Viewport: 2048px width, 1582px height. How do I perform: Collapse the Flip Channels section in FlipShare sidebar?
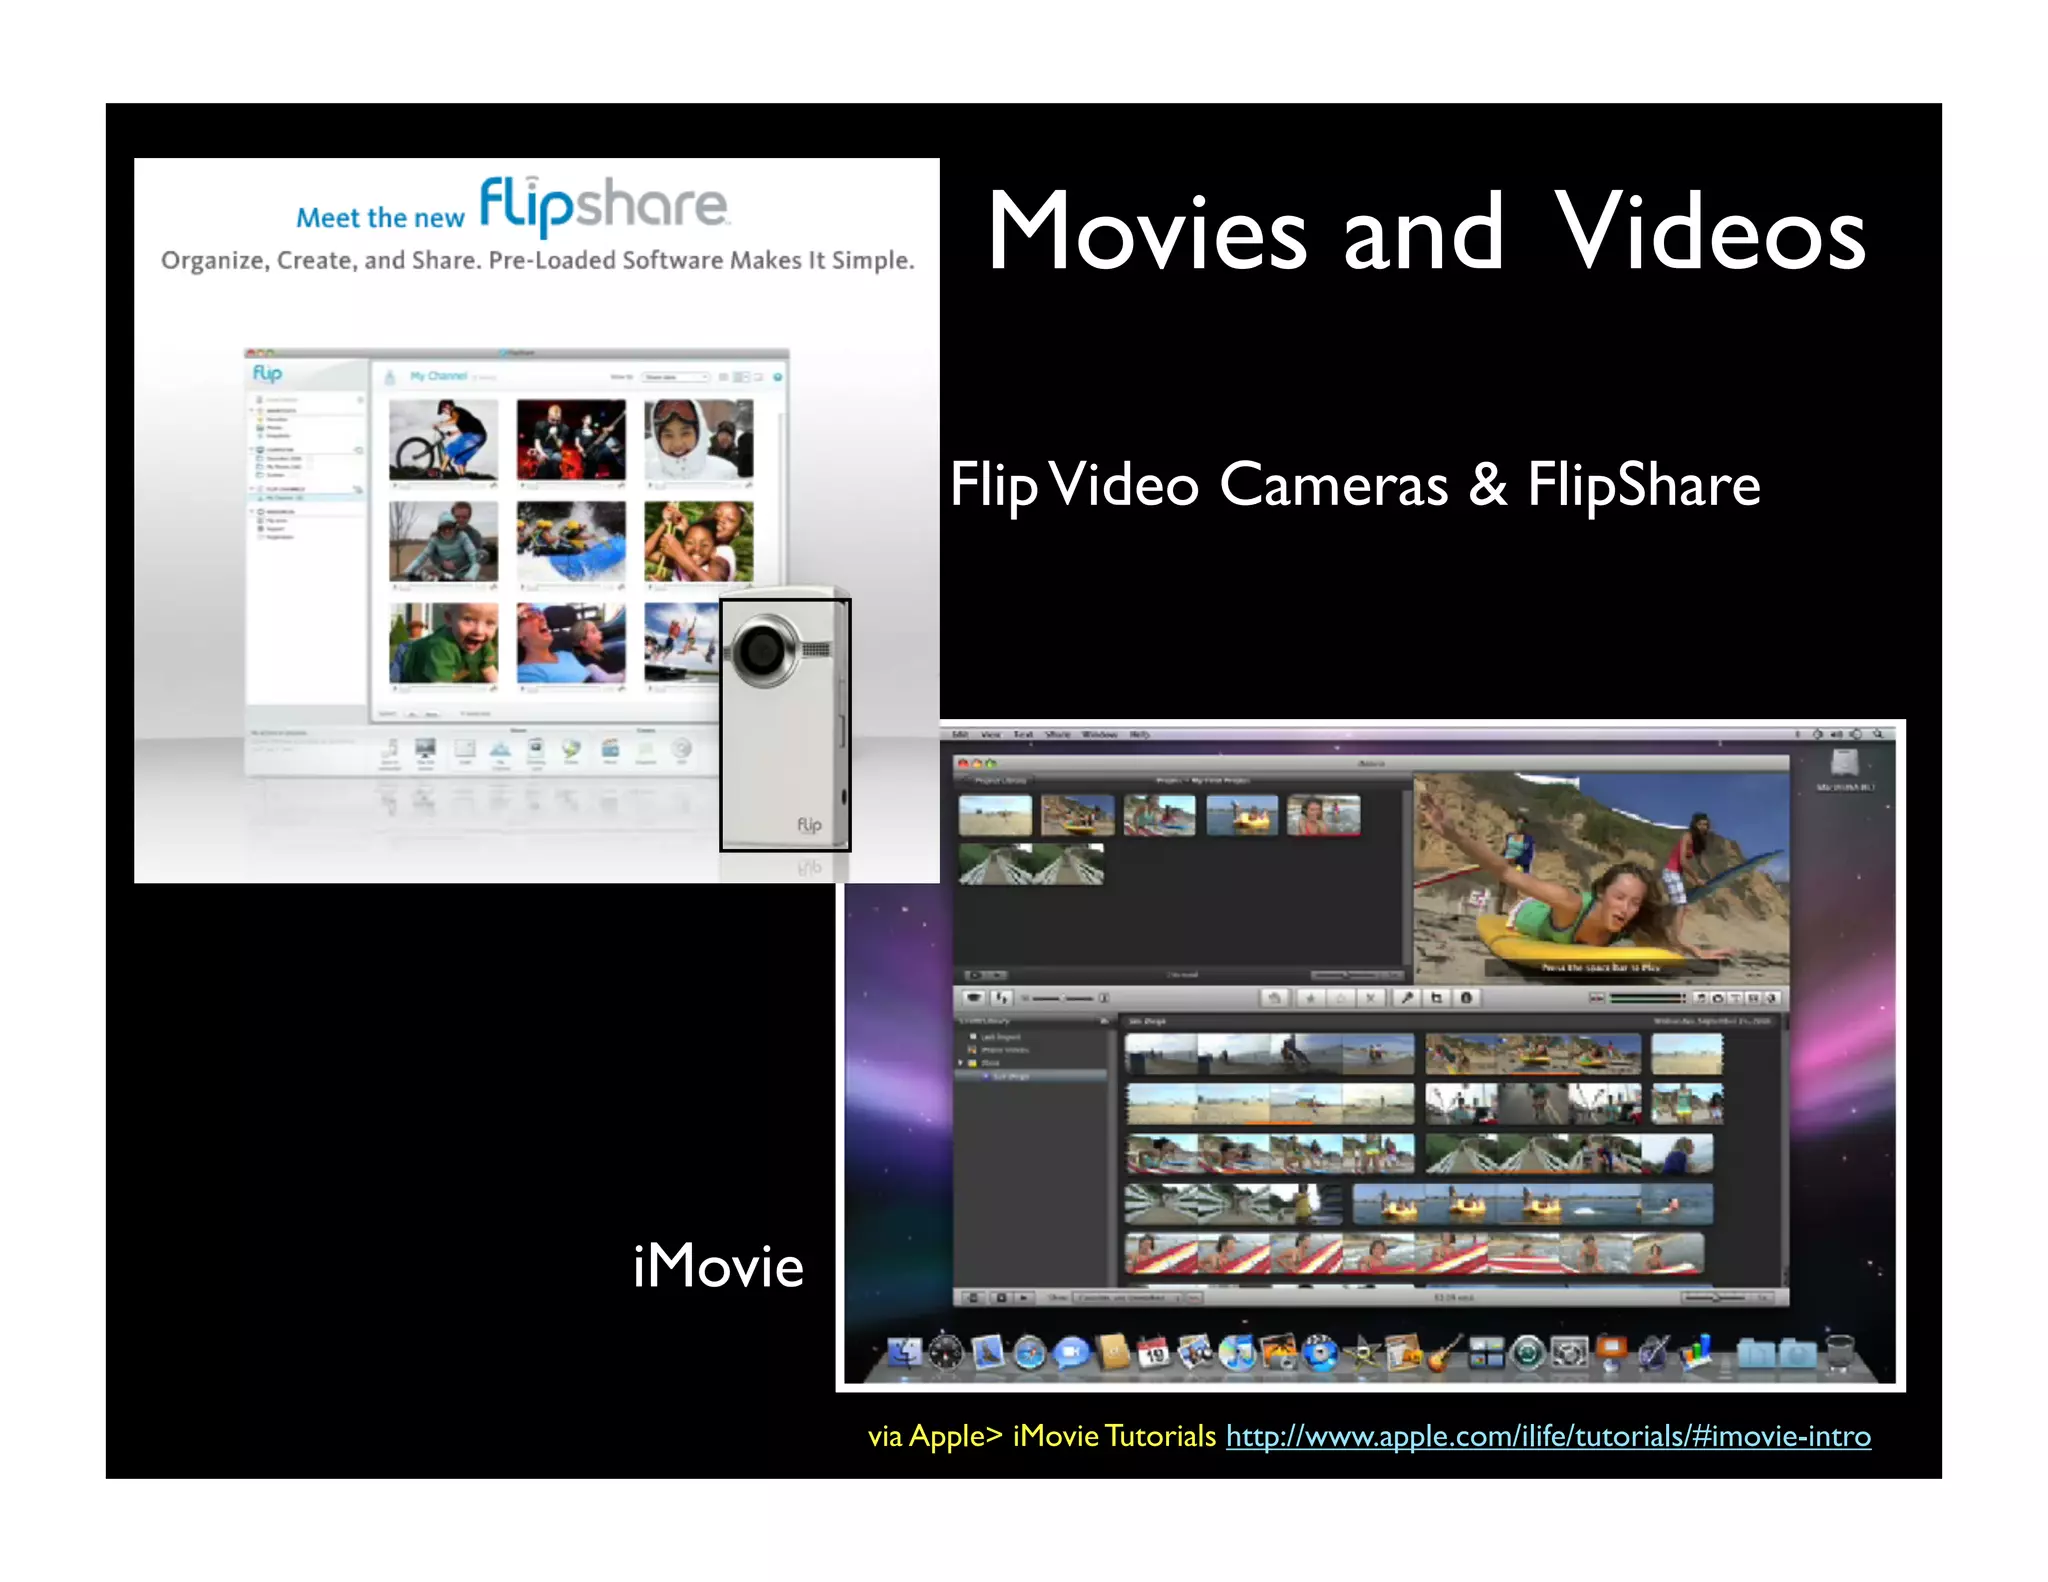coord(252,488)
